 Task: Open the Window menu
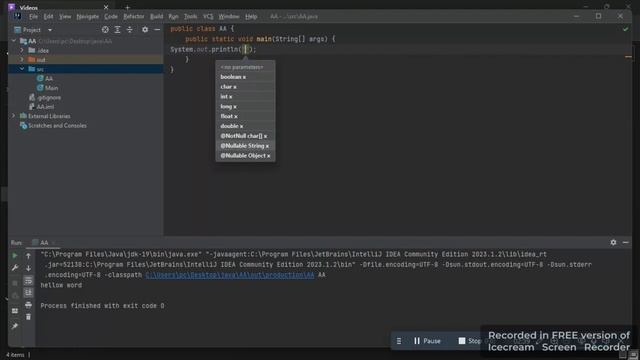coord(229,17)
